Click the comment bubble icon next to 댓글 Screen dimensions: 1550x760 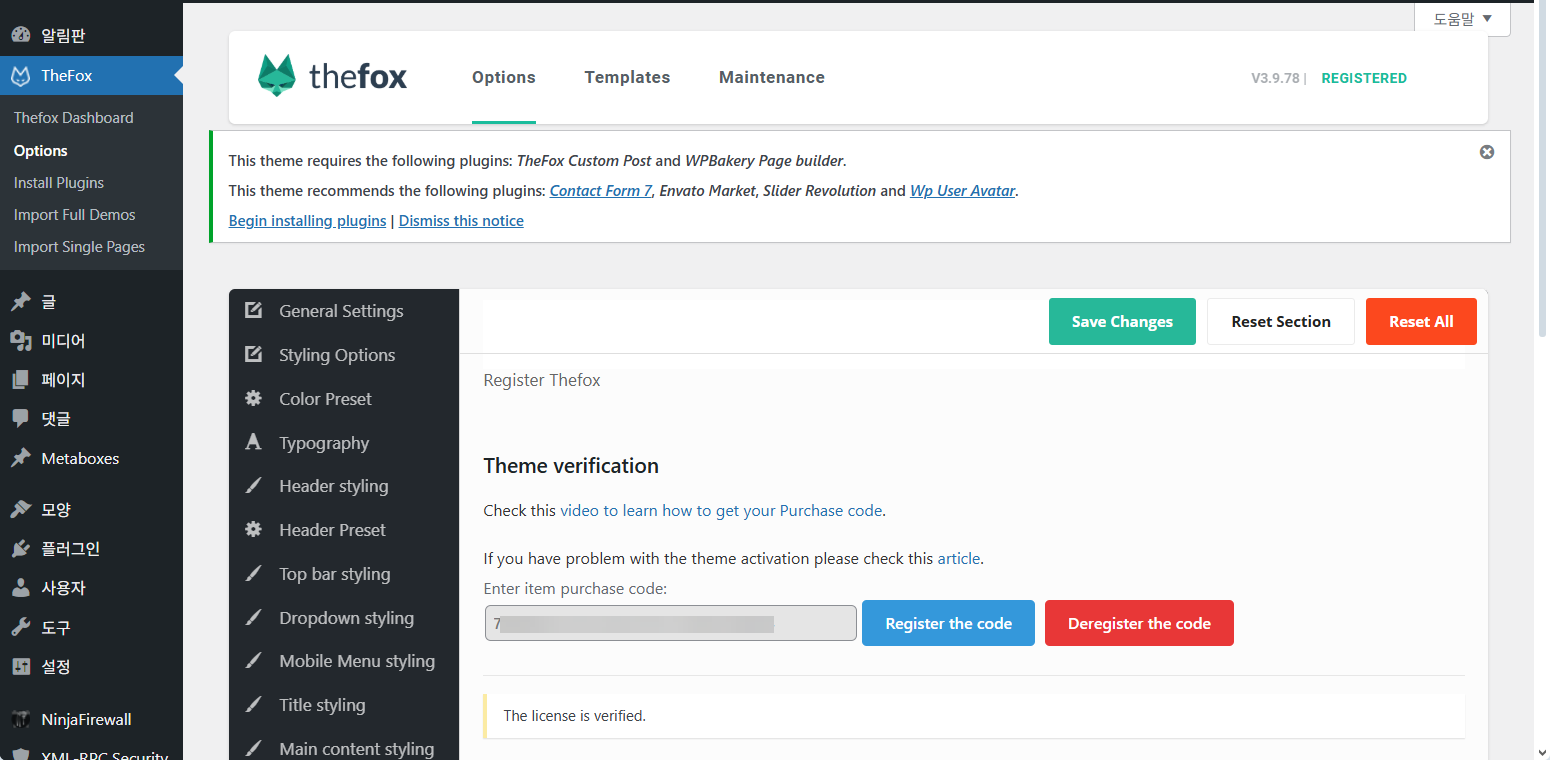click(20, 419)
